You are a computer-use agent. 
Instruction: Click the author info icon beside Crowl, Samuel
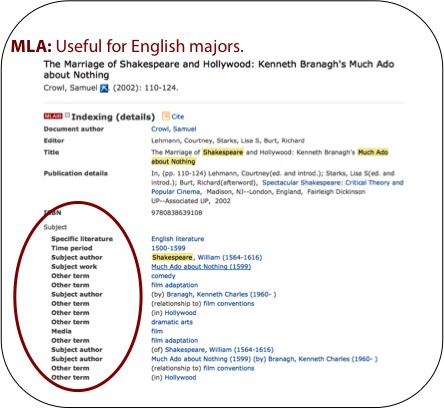pyautogui.click(x=104, y=88)
